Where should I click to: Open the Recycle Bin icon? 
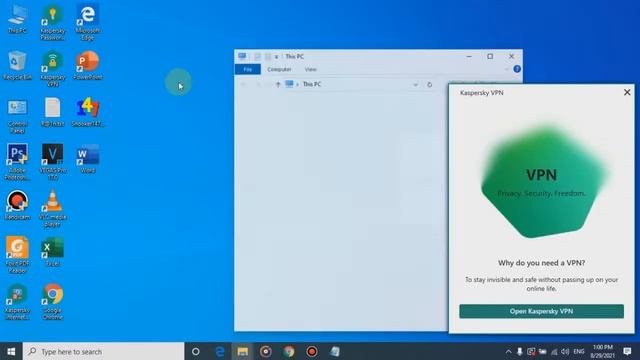click(x=18, y=65)
